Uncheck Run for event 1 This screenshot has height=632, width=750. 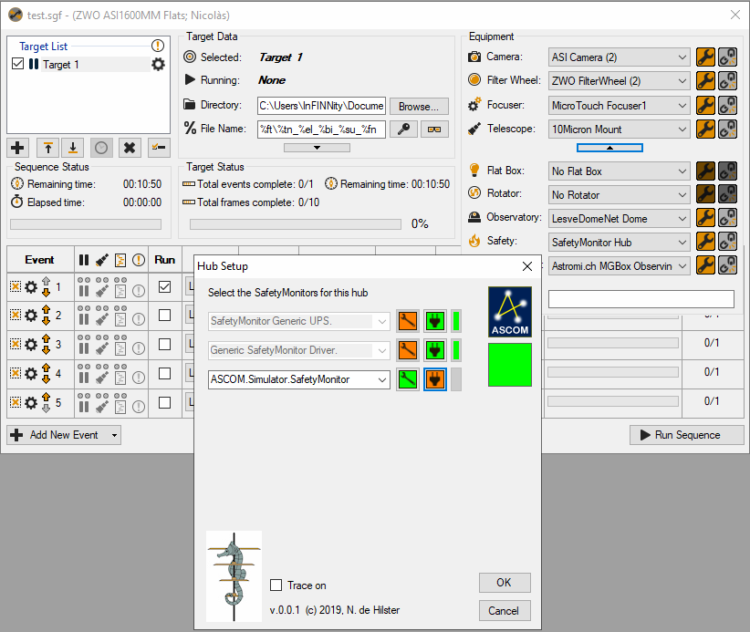165,287
